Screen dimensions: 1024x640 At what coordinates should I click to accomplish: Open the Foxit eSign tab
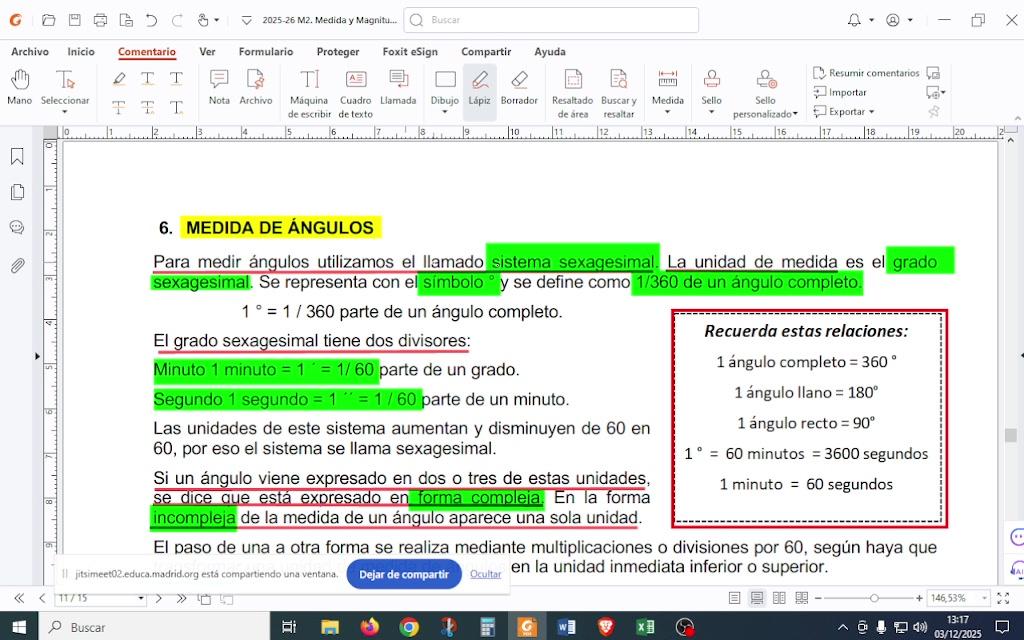coord(410,52)
